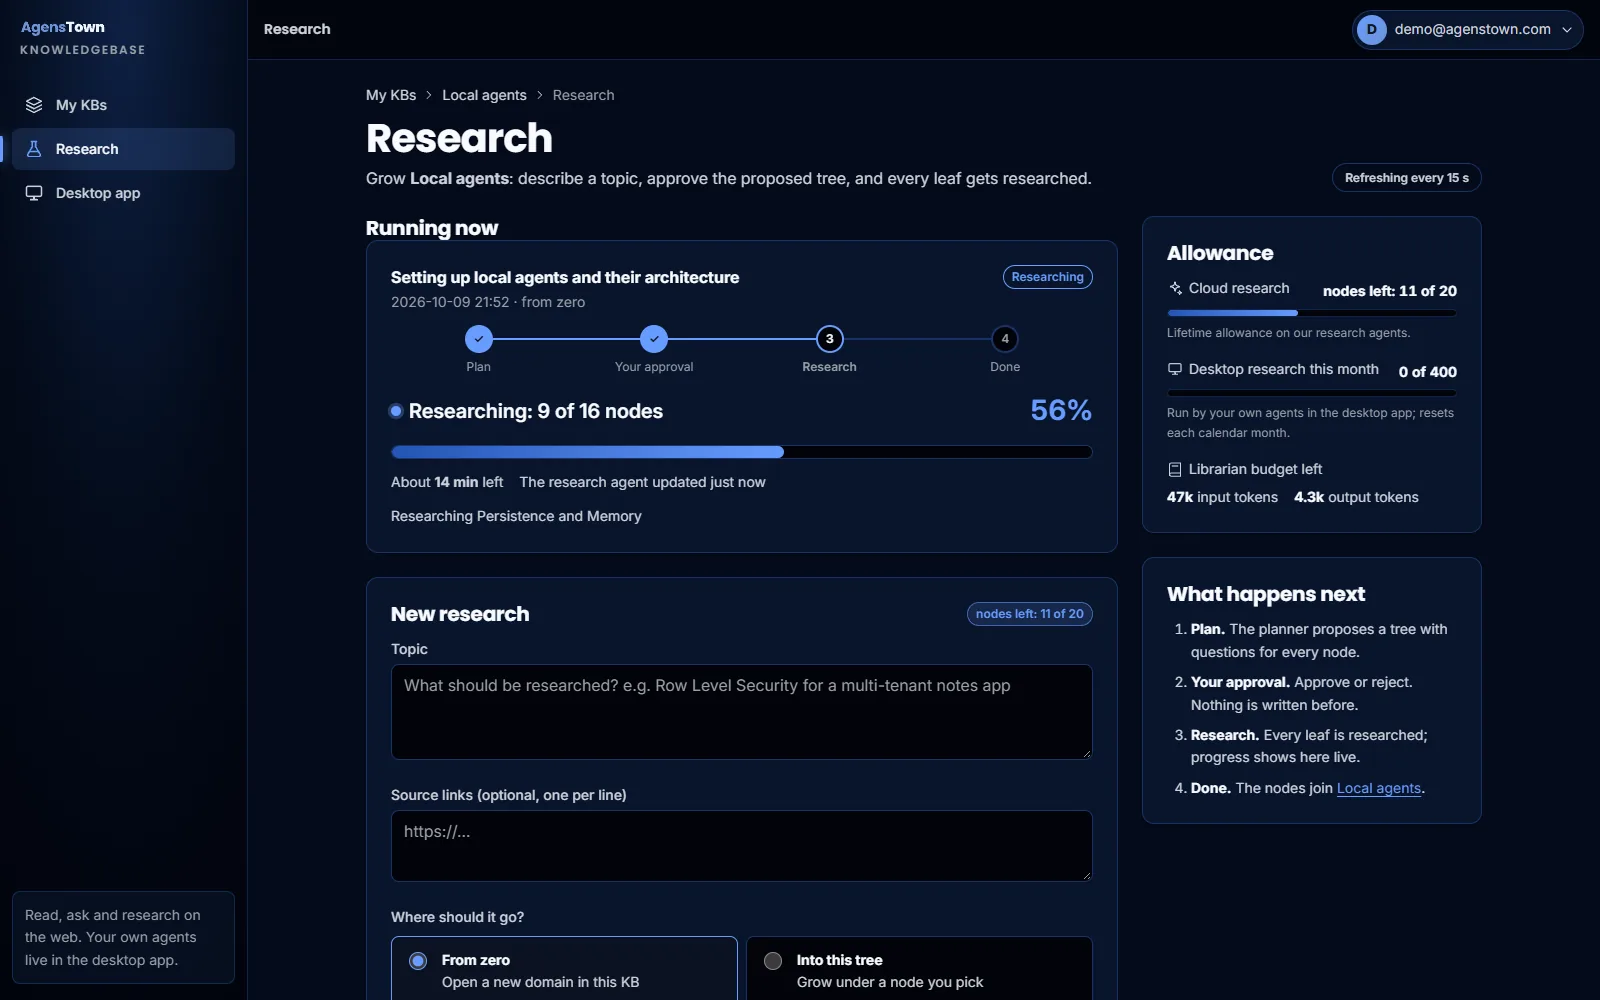This screenshot has height=1000, width=1600.
Task: Open the demo@agenstown.com account dropdown
Action: [x=1467, y=30]
